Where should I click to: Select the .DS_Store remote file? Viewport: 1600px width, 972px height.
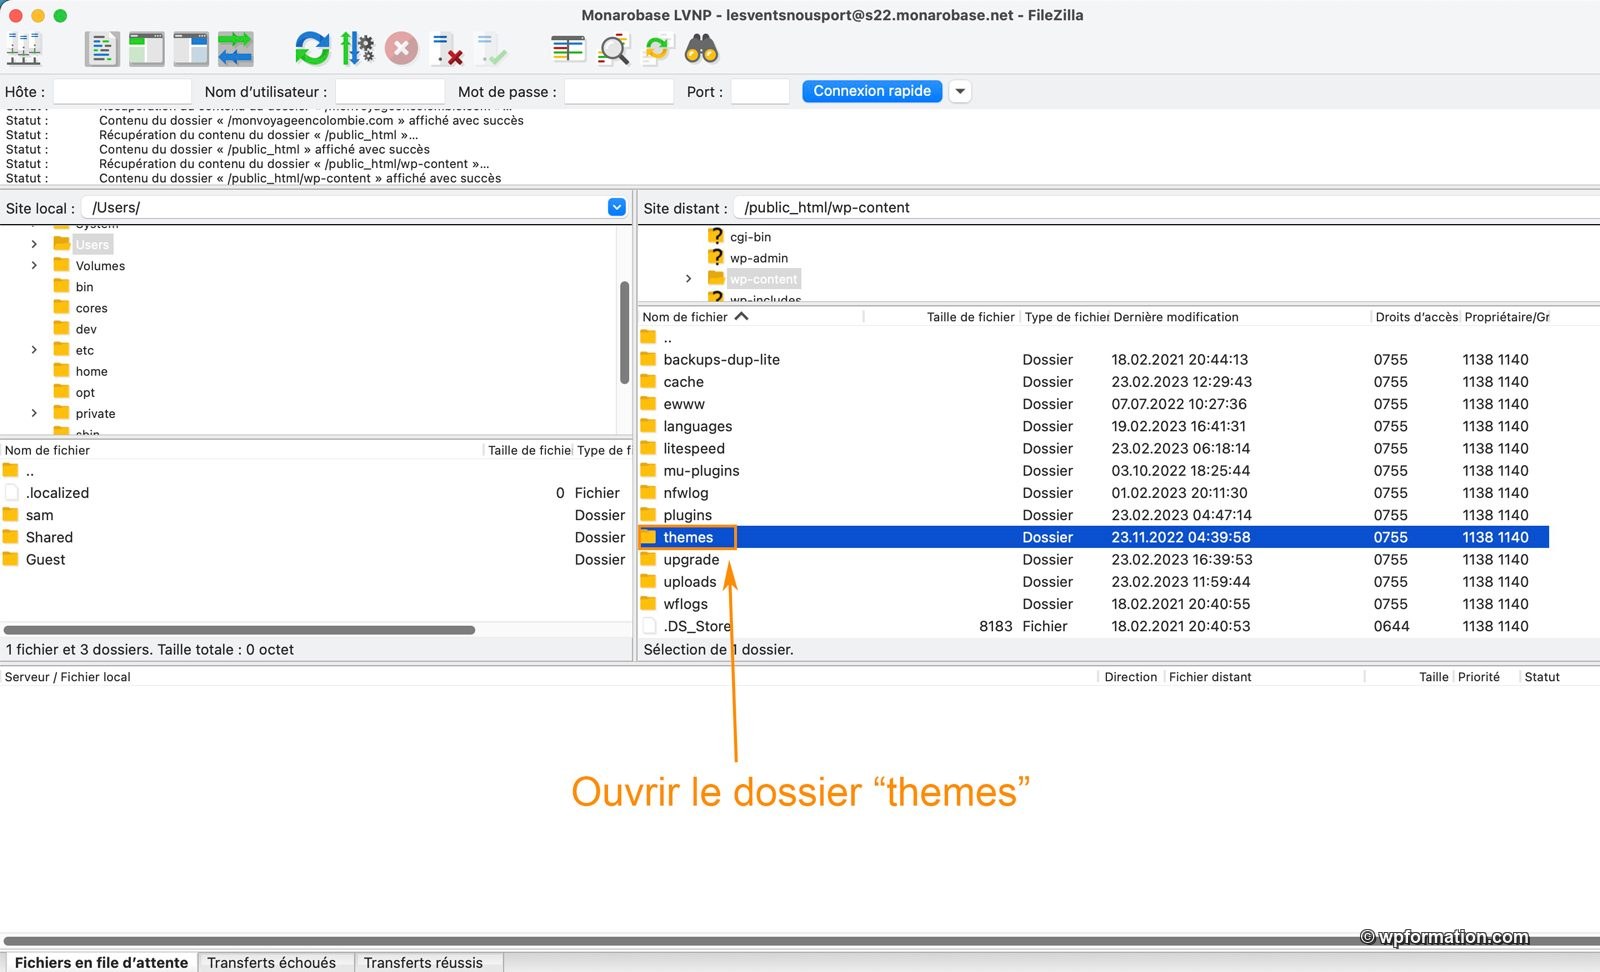1094,626
